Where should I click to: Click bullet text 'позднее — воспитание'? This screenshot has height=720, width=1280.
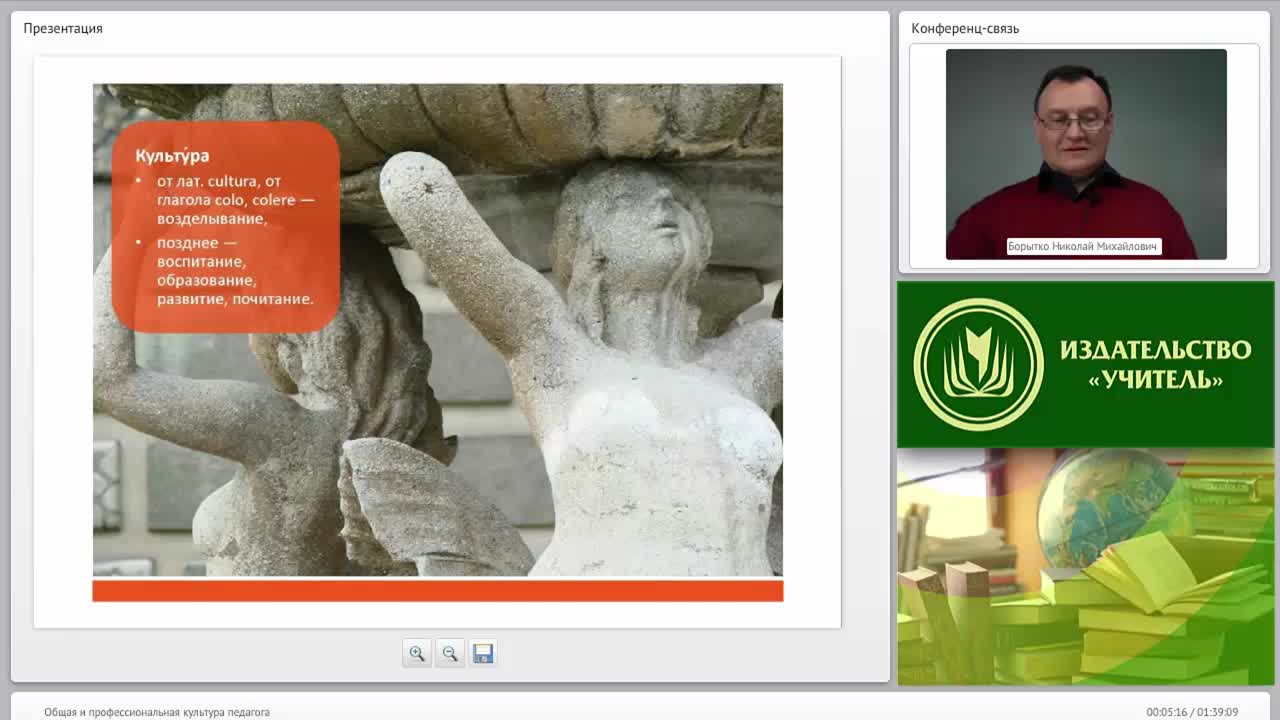coord(235,271)
